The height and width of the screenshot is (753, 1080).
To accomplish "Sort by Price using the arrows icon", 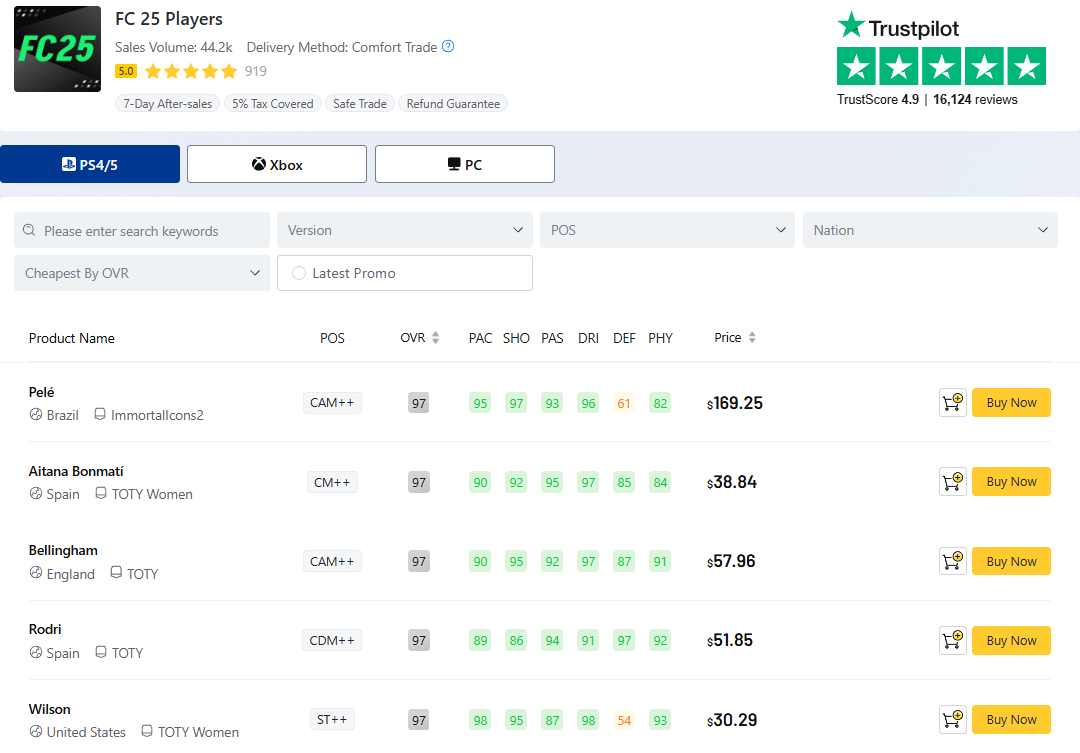I will coord(752,338).
